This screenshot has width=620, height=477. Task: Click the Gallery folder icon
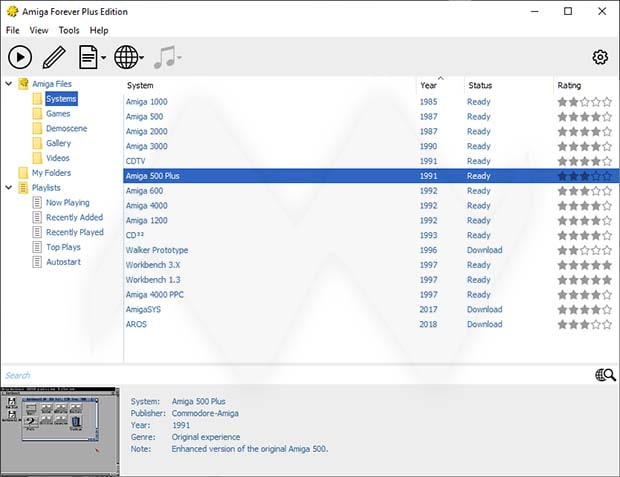(x=37, y=143)
